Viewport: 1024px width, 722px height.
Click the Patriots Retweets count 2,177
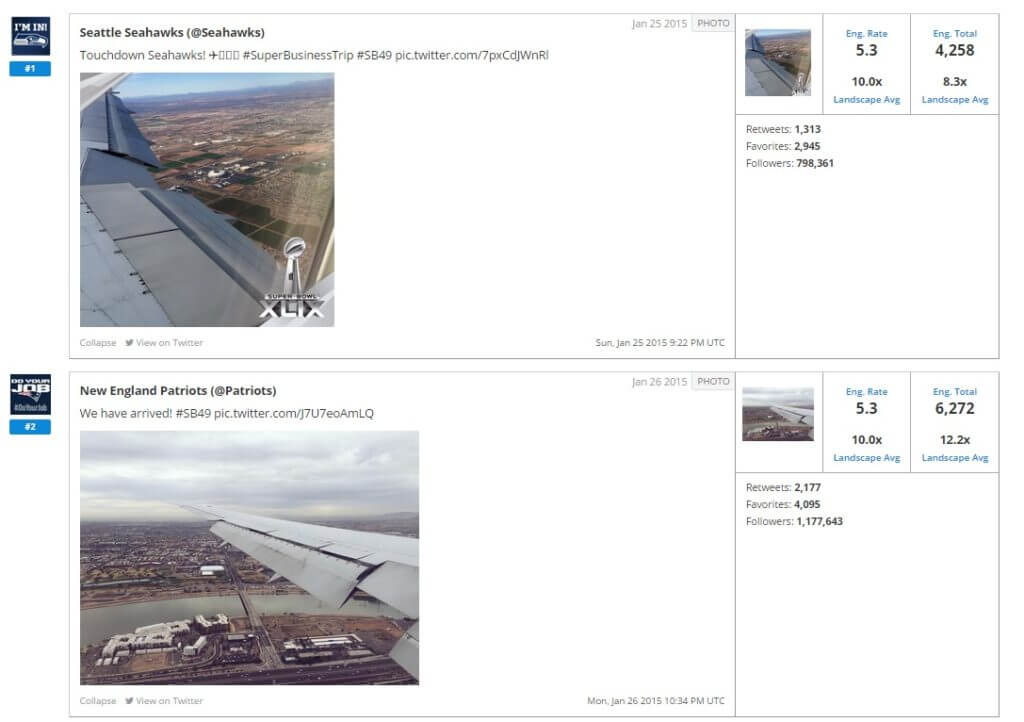coord(808,488)
